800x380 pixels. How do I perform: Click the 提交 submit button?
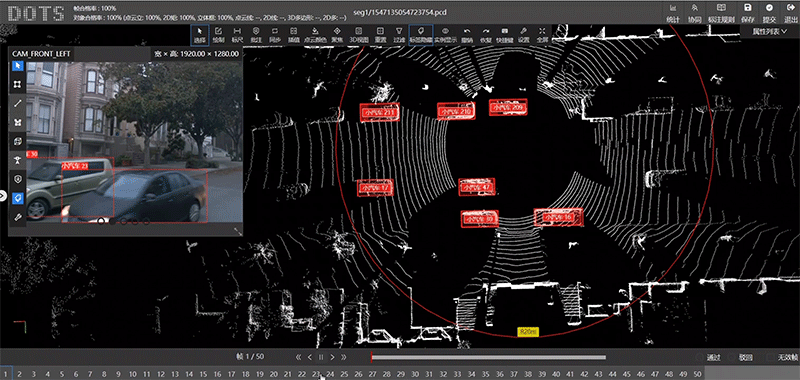pyautogui.click(x=769, y=13)
